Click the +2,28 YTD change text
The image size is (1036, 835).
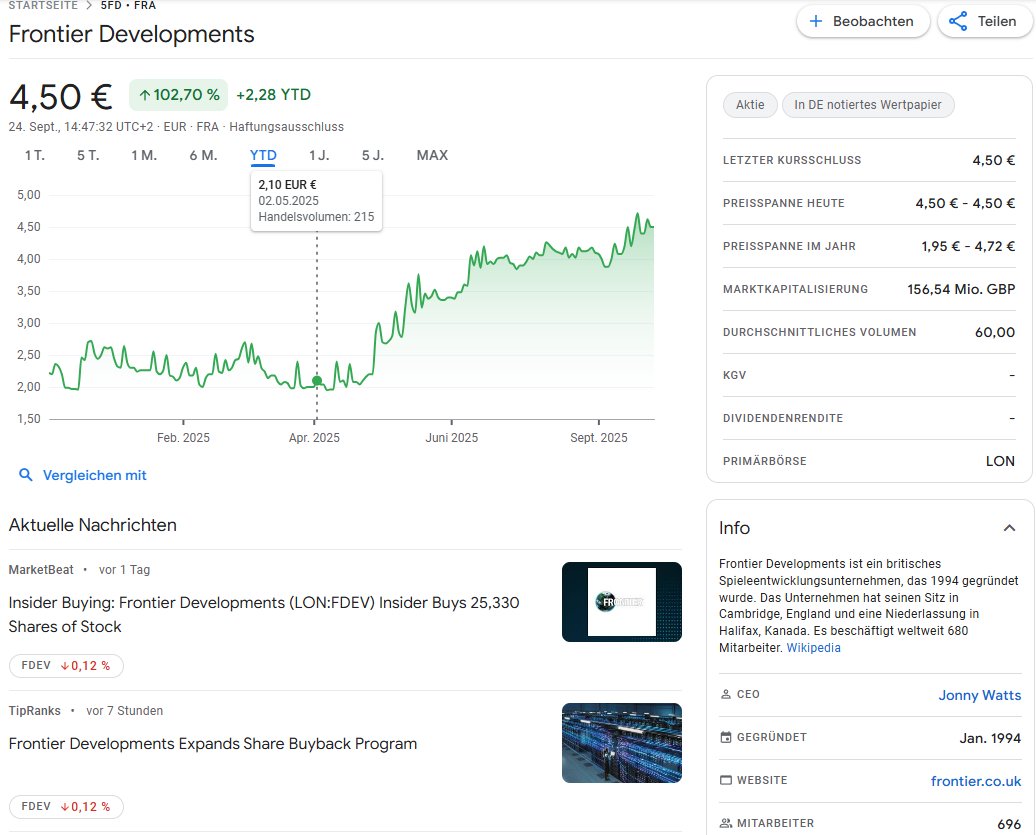(x=274, y=95)
